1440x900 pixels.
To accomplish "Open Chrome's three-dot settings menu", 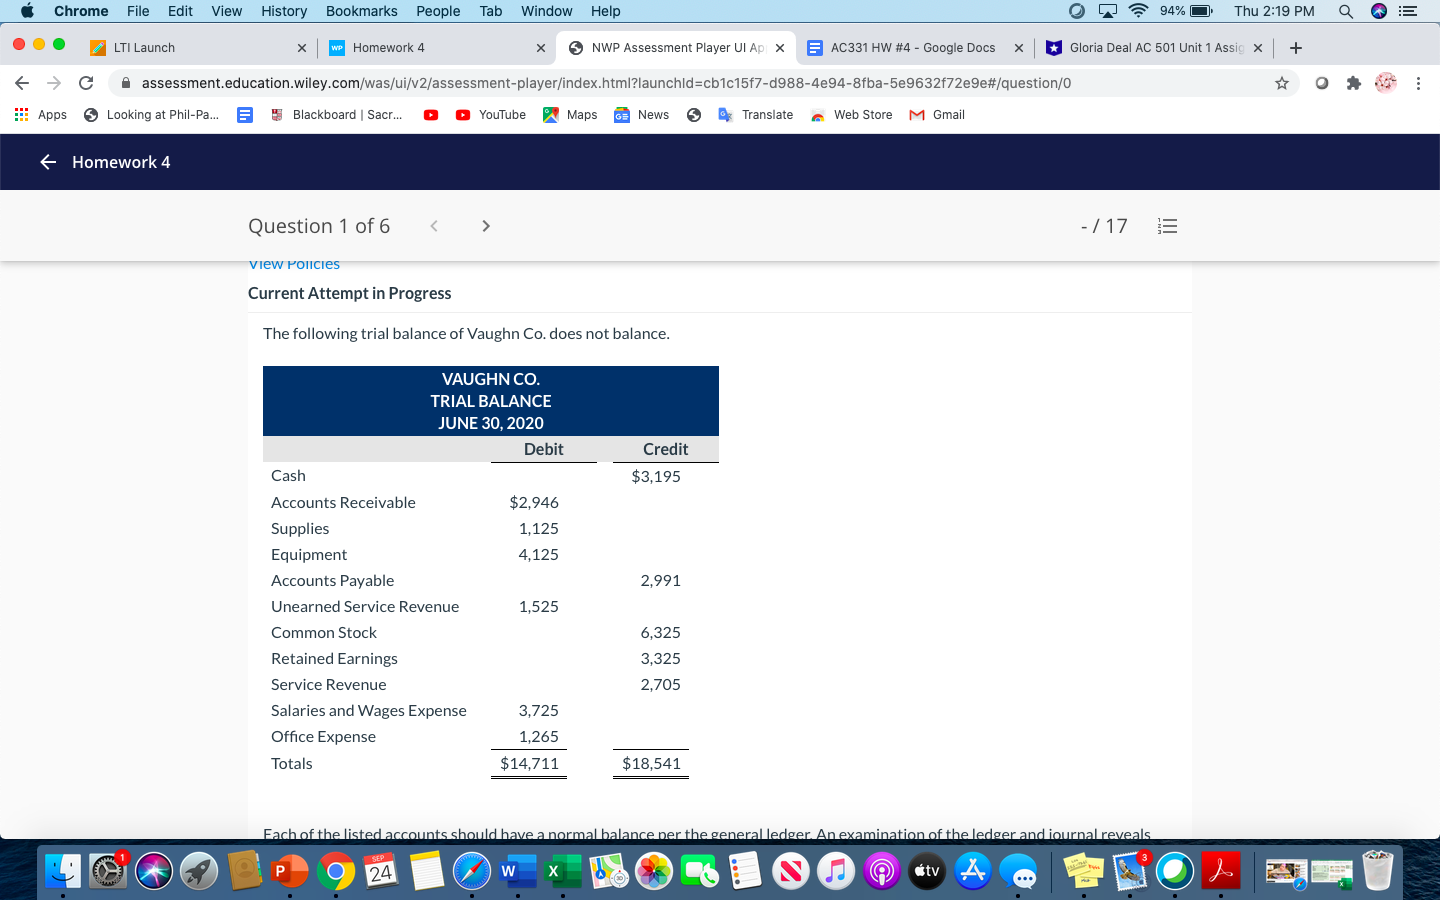I will point(1419,85).
